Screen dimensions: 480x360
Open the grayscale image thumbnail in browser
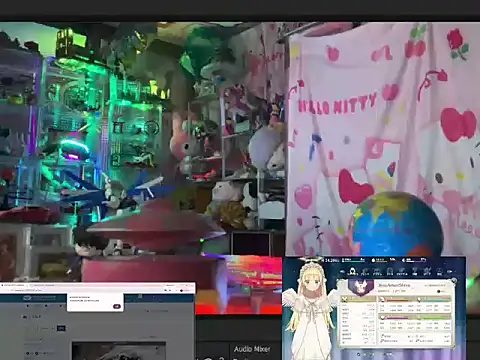pyautogui.click(x=119, y=351)
